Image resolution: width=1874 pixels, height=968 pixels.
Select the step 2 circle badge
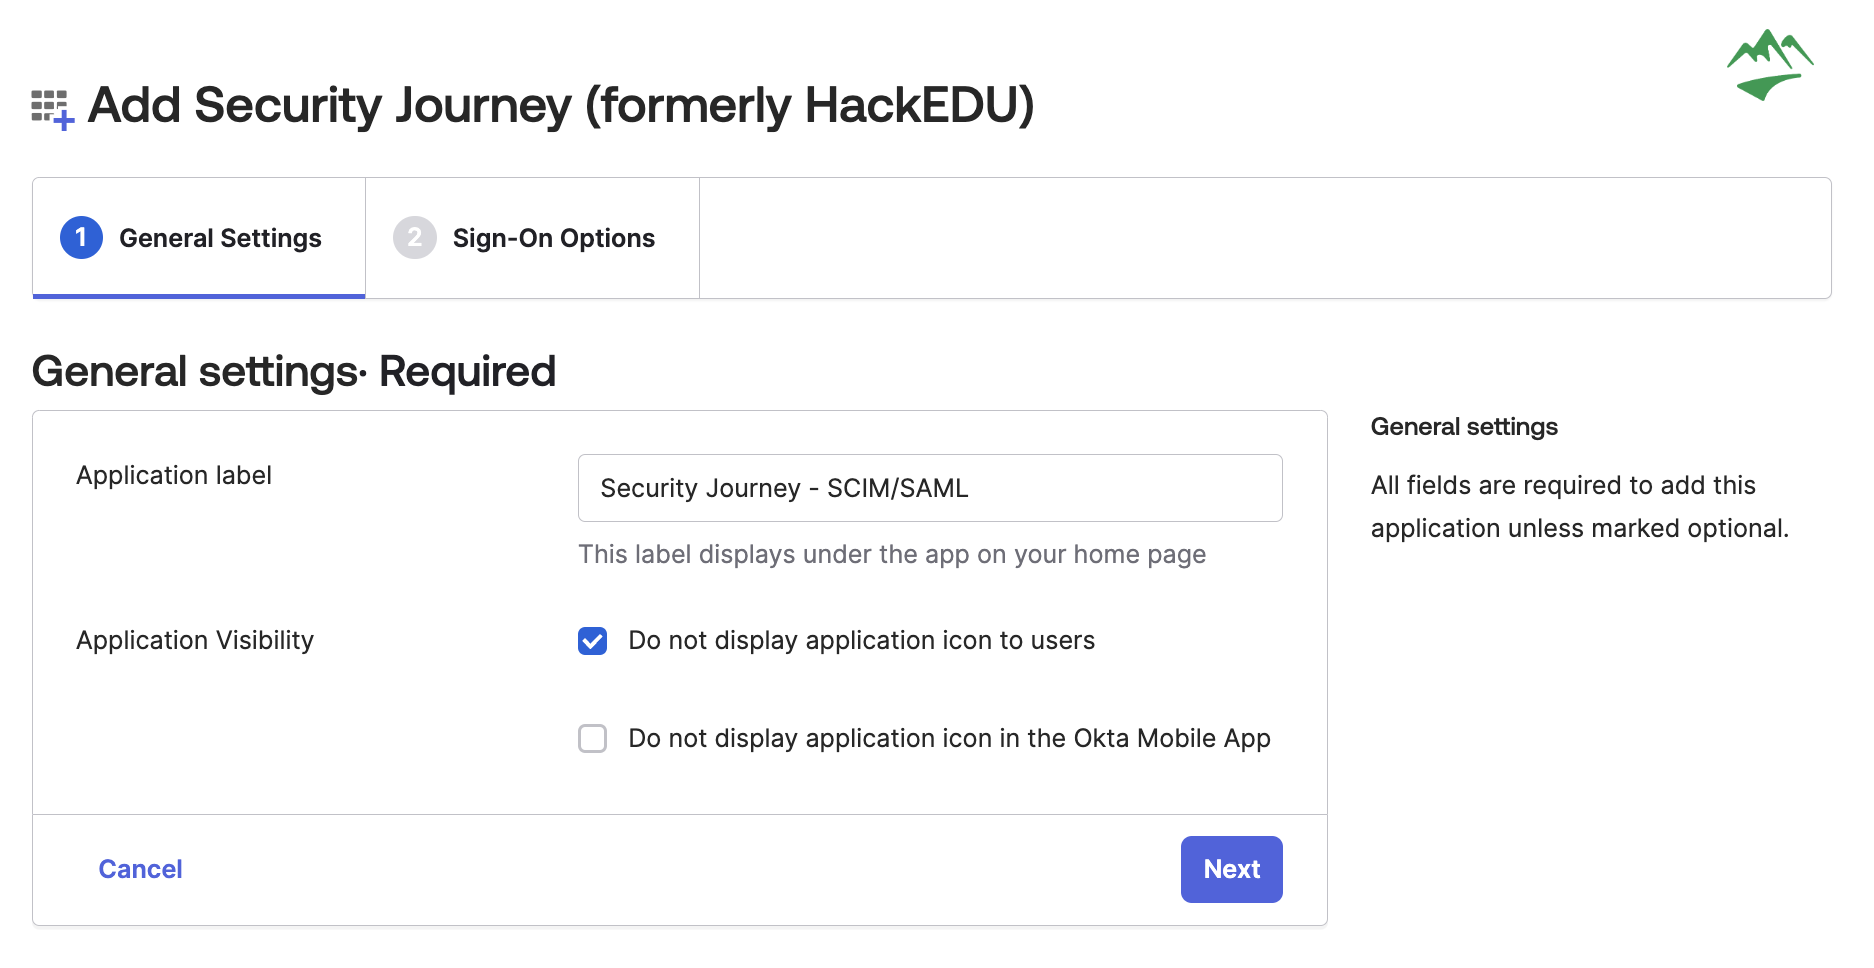(414, 238)
